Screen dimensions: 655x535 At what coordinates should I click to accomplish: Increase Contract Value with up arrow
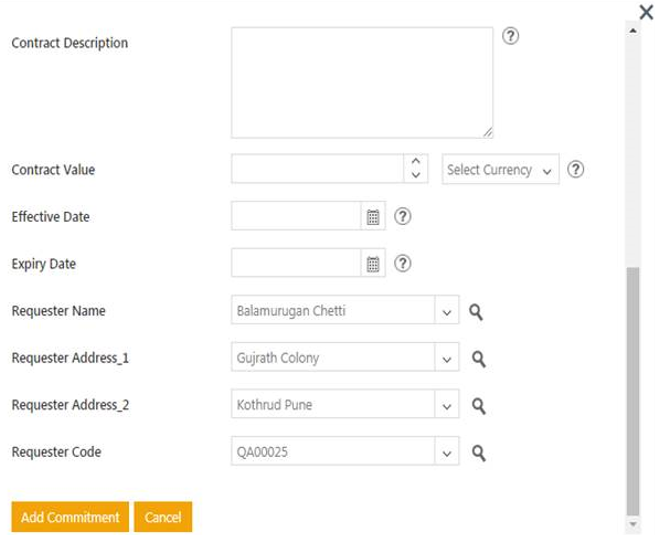click(415, 161)
